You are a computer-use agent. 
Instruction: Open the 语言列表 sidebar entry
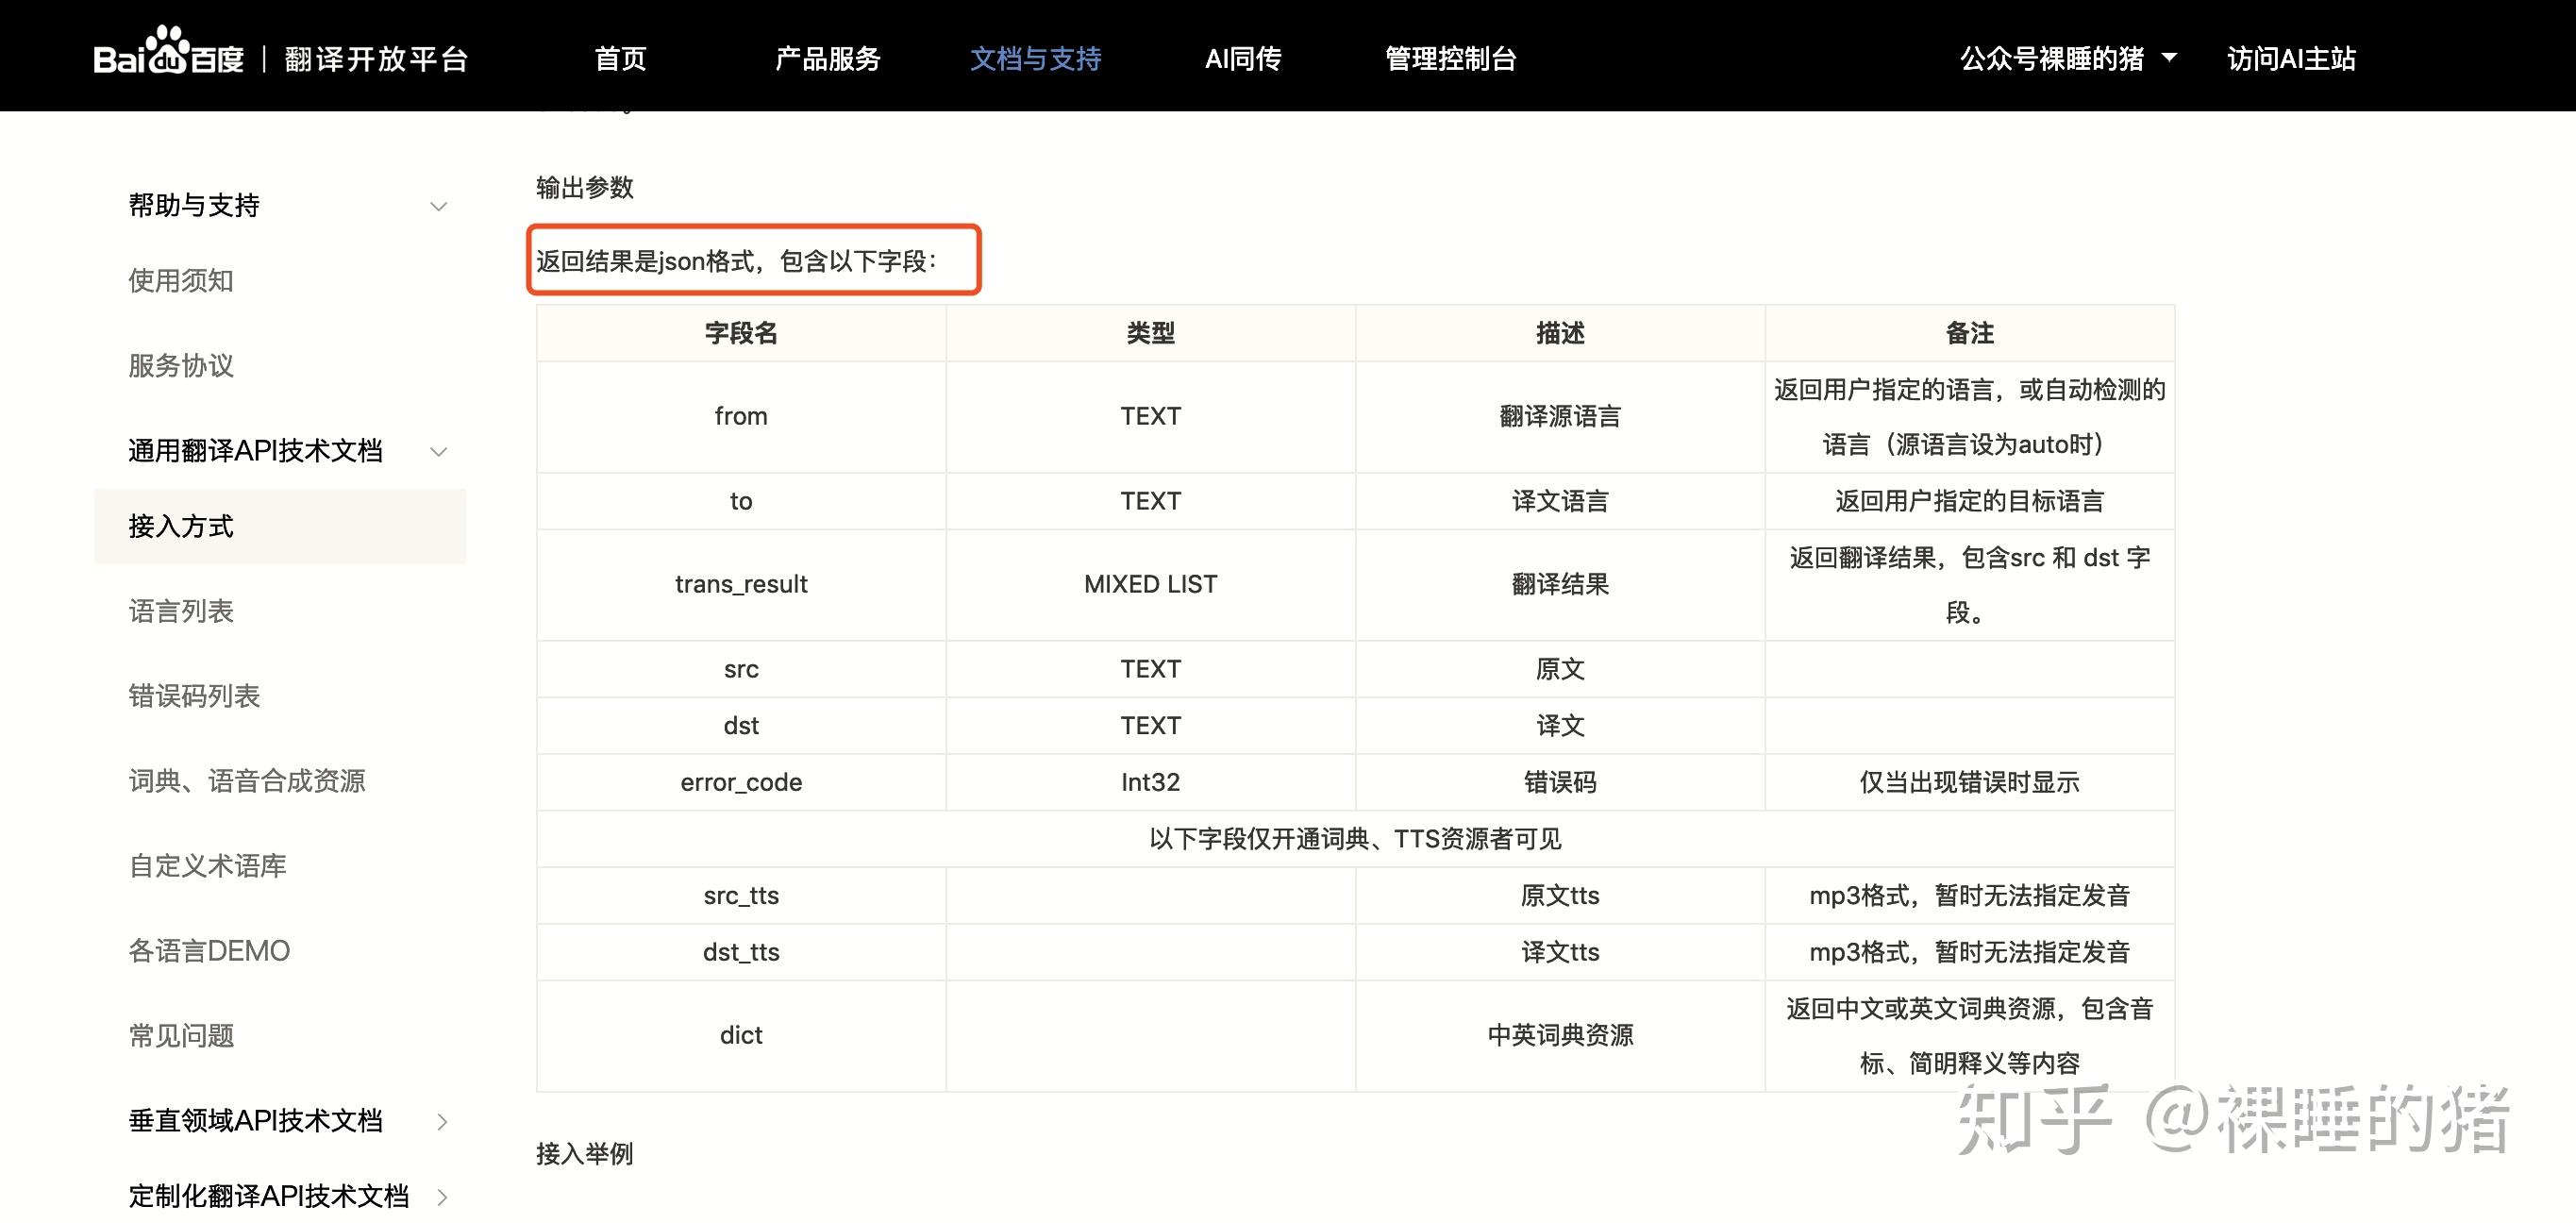(x=181, y=611)
